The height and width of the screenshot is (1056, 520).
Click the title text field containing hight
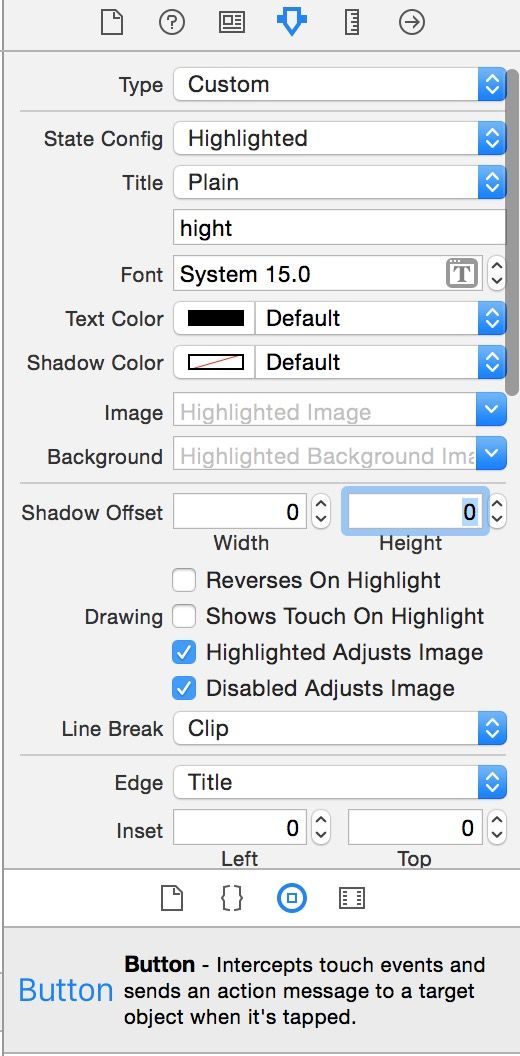[x=339, y=228]
